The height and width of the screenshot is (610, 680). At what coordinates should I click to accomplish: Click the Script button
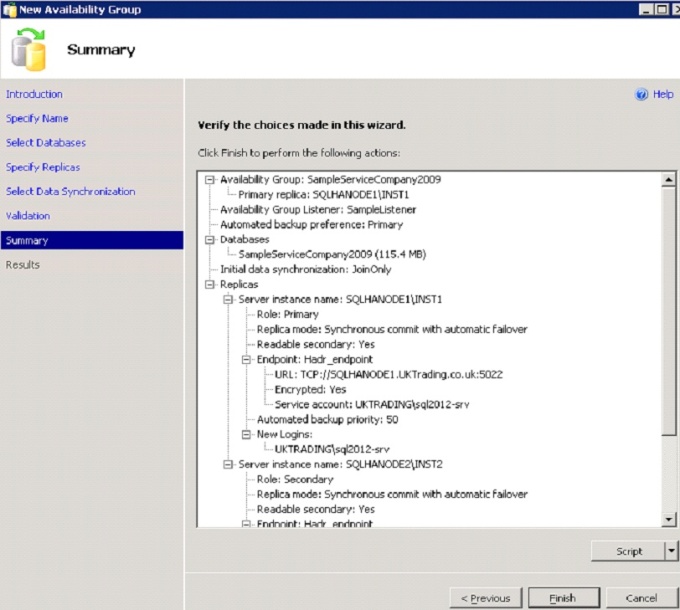click(628, 551)
